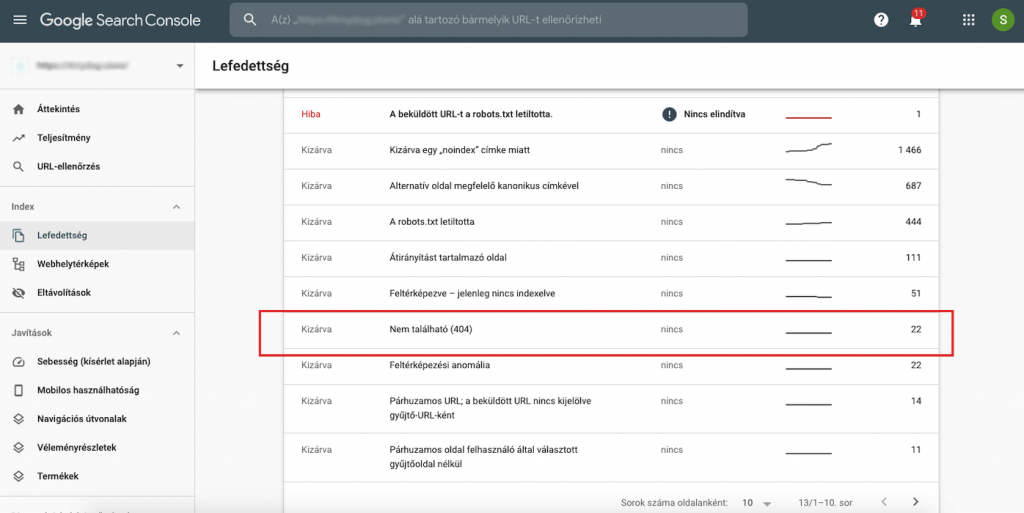Viewport: 1024px width, 513px height.
Task: Open Navigációs útvonalak report
Action: tap(97, 419)
